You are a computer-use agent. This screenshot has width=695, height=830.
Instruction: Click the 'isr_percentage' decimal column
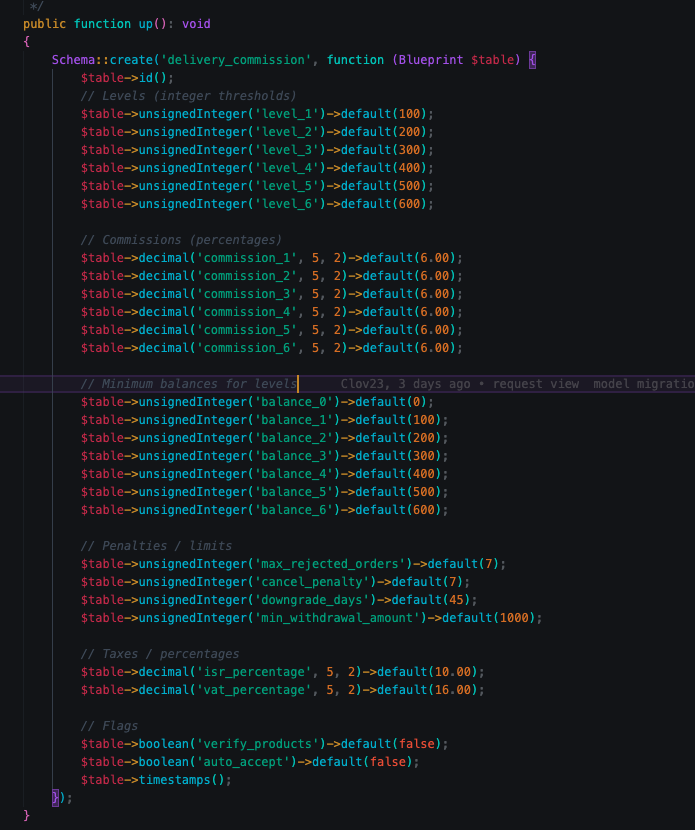click(254, 672)
